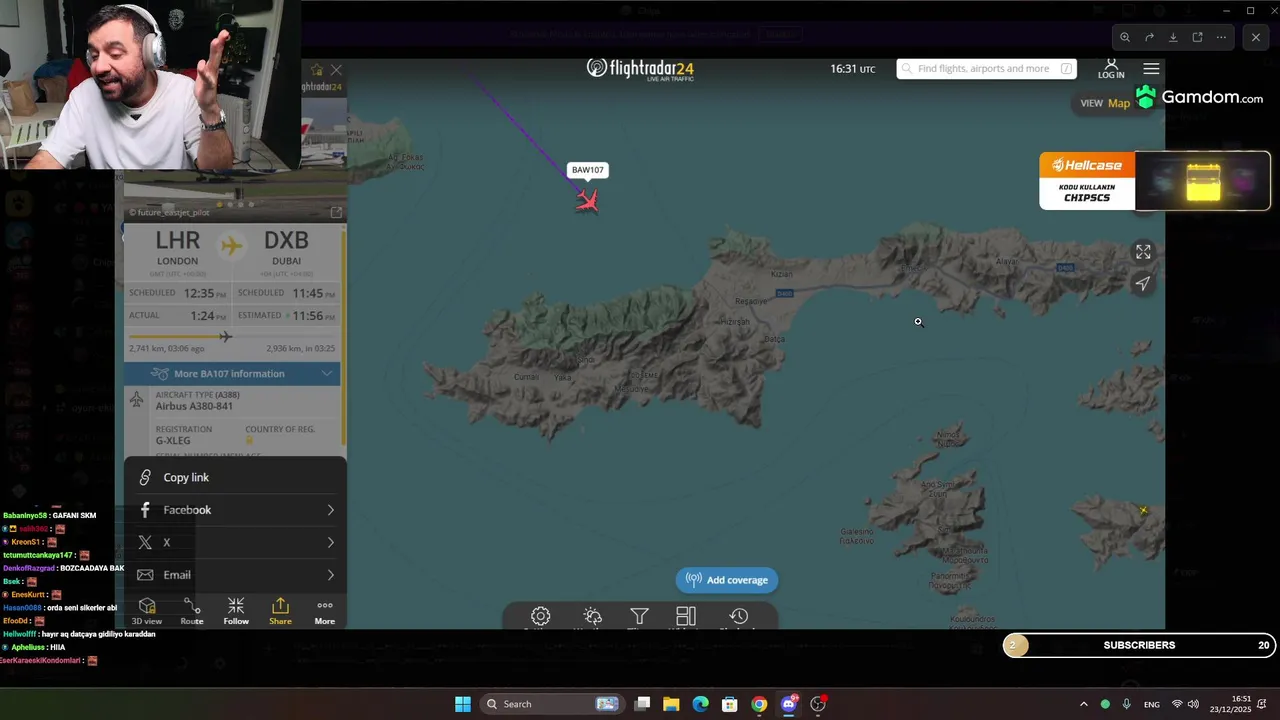Open Discord from the taskbar
Screen dimensions: 1280x720
point(788,704)
